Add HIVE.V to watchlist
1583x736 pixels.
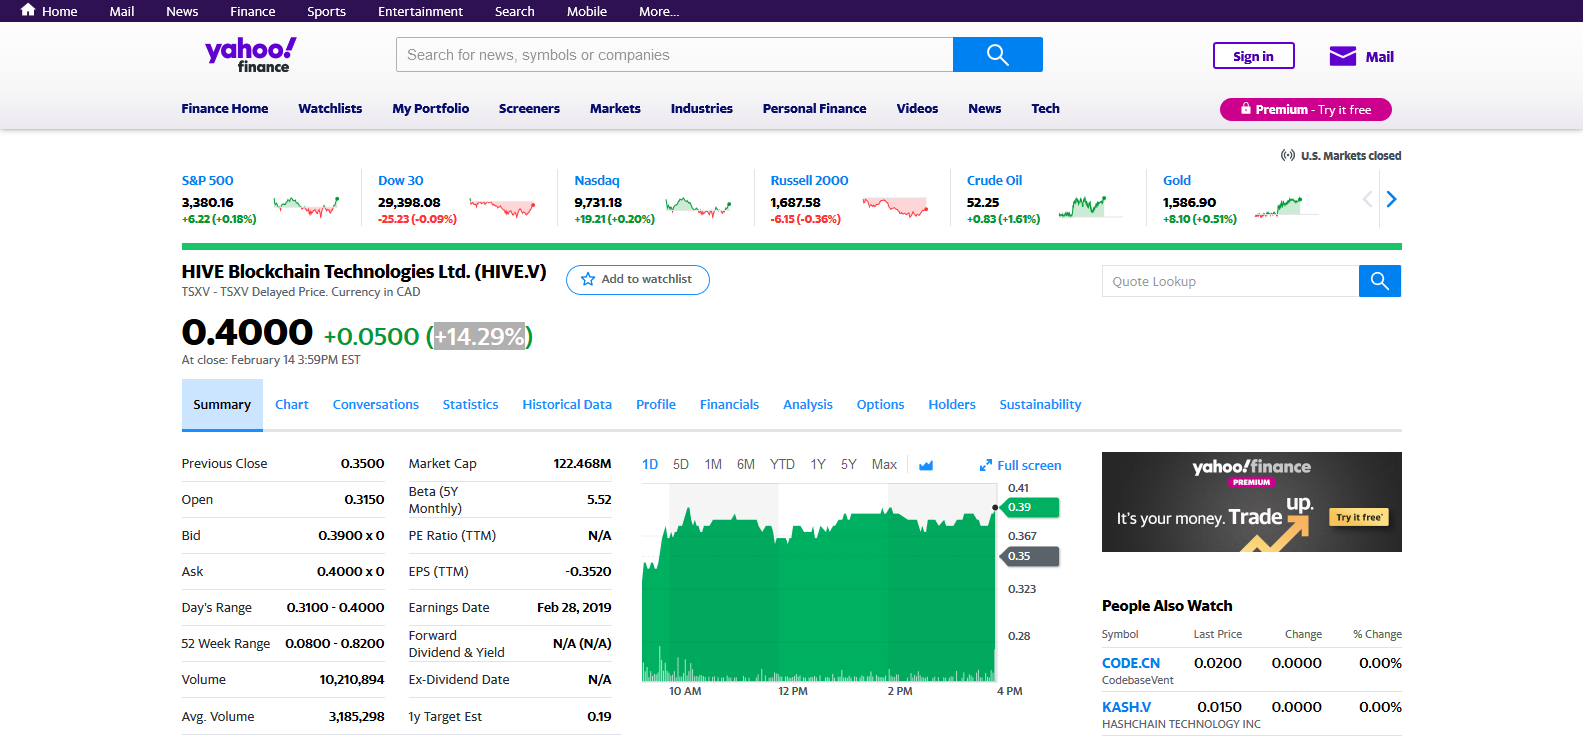[x=637, y=280]
